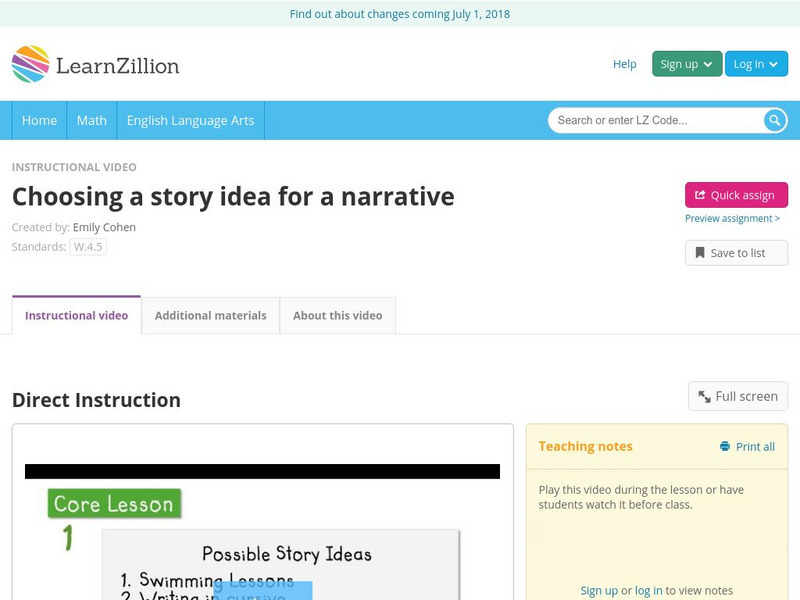The width and height of the screenshot is (800, 600).
Task: Click the Print all printer icon
Action: coord(725,447)
